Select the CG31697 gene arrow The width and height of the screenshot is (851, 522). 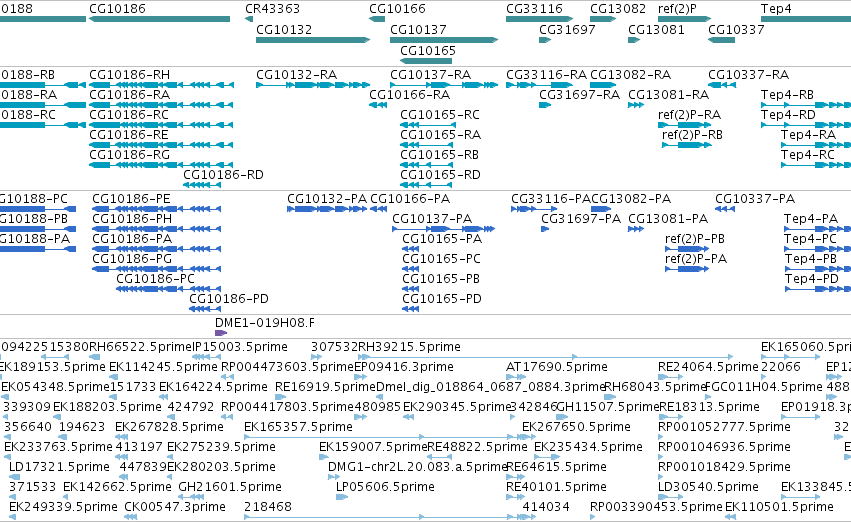(545, 40)
